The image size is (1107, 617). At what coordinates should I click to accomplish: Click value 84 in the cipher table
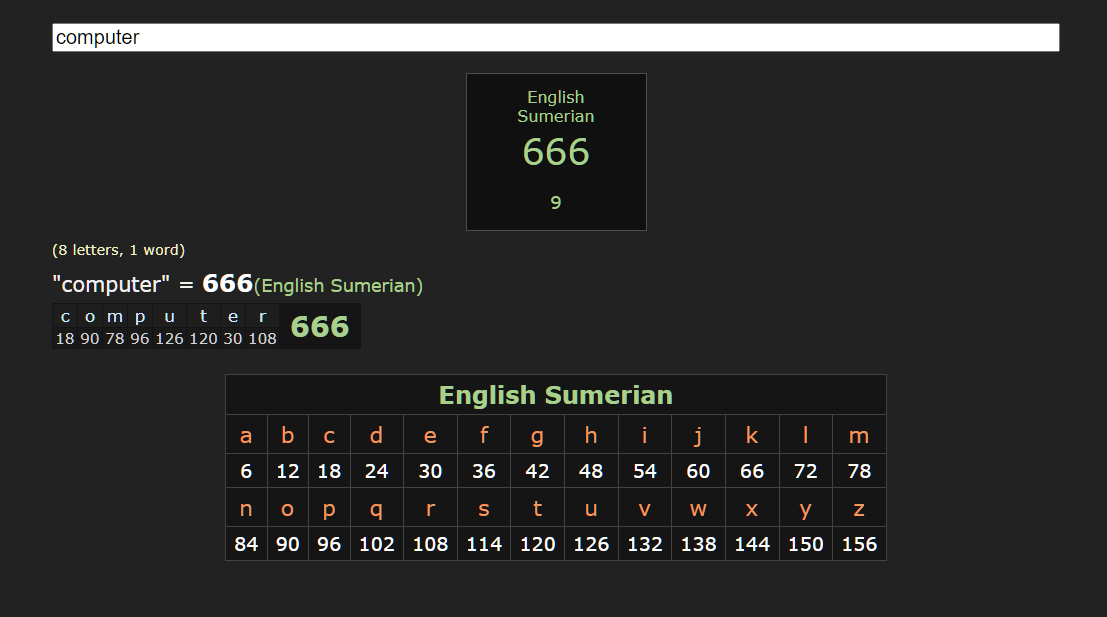(246, 544)
